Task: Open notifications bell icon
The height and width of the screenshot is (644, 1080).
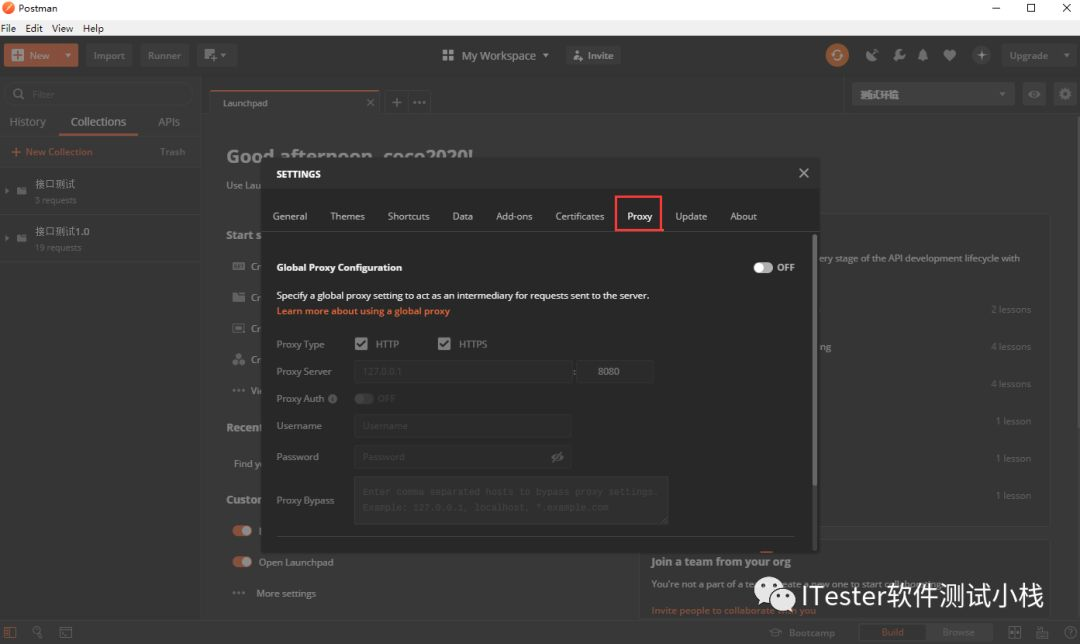Action: coord(923,55)
